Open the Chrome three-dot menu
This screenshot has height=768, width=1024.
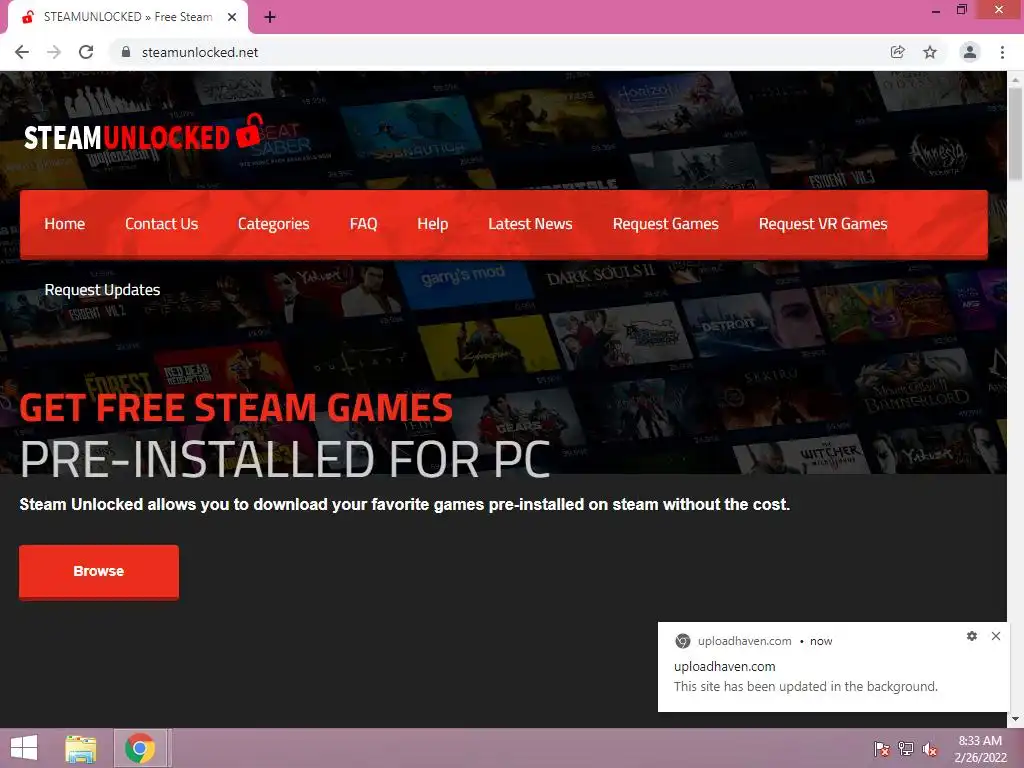point(1002,52)
